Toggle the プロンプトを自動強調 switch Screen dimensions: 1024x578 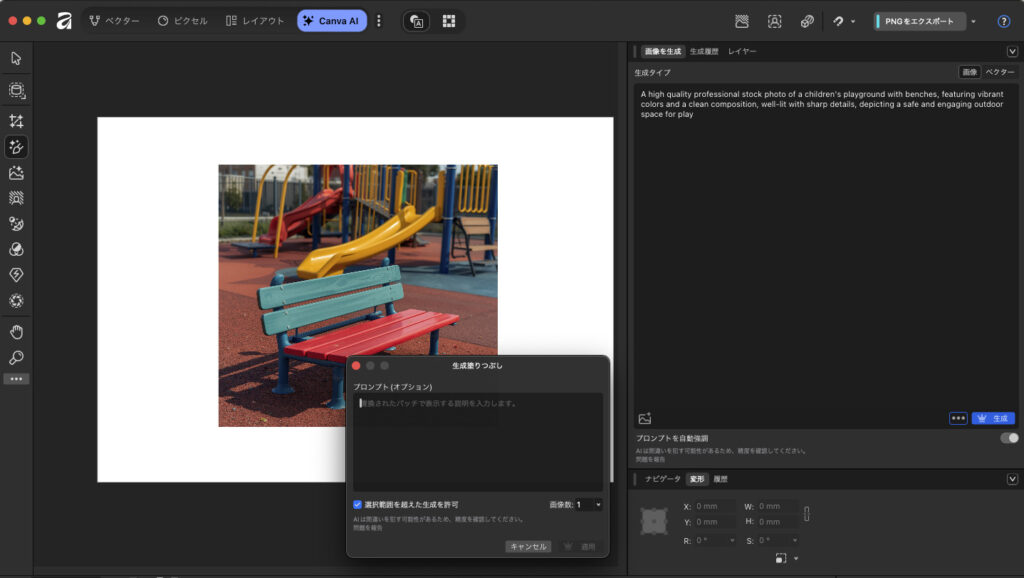click(x=1010, y=438)
